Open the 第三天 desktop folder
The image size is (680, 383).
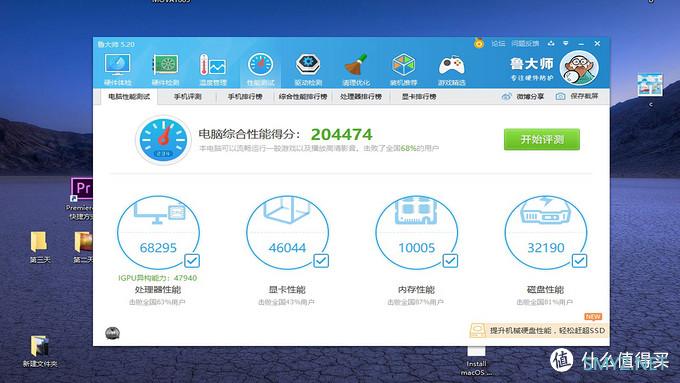[39, 246]
